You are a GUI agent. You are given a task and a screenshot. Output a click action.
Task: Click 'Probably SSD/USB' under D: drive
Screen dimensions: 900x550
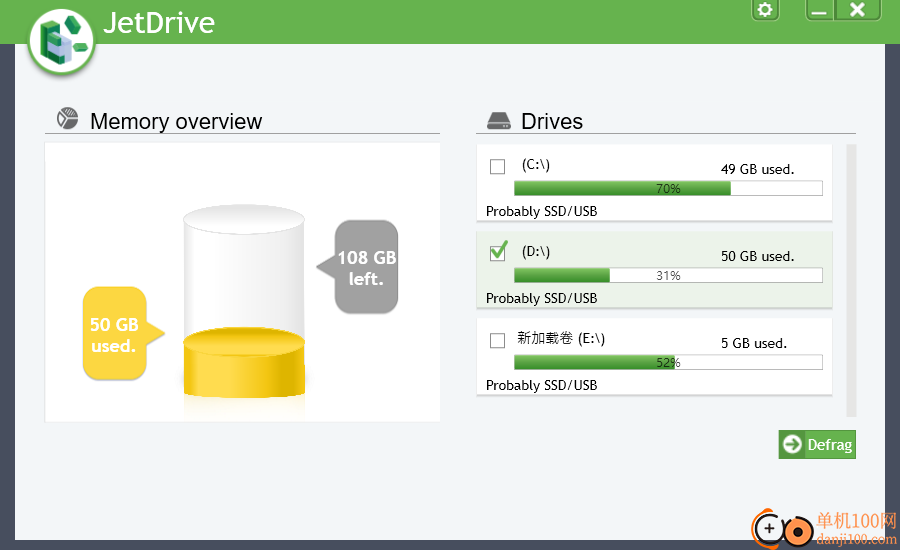tap(541, 298)
